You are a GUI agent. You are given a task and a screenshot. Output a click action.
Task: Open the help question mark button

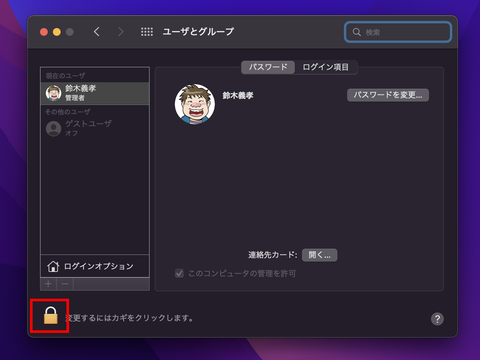click(x=437, y=319)
